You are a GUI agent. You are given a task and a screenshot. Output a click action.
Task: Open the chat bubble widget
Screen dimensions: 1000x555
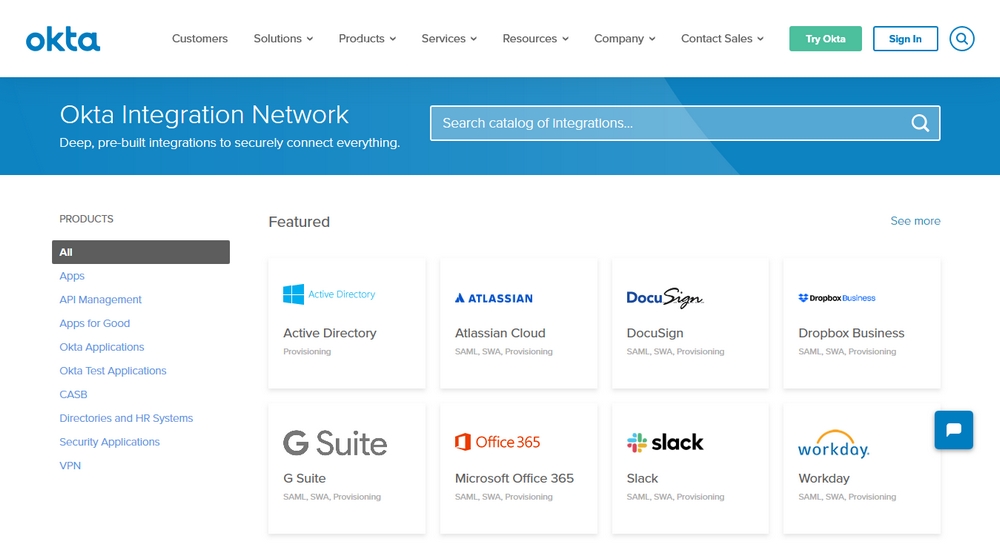point(953,430)
